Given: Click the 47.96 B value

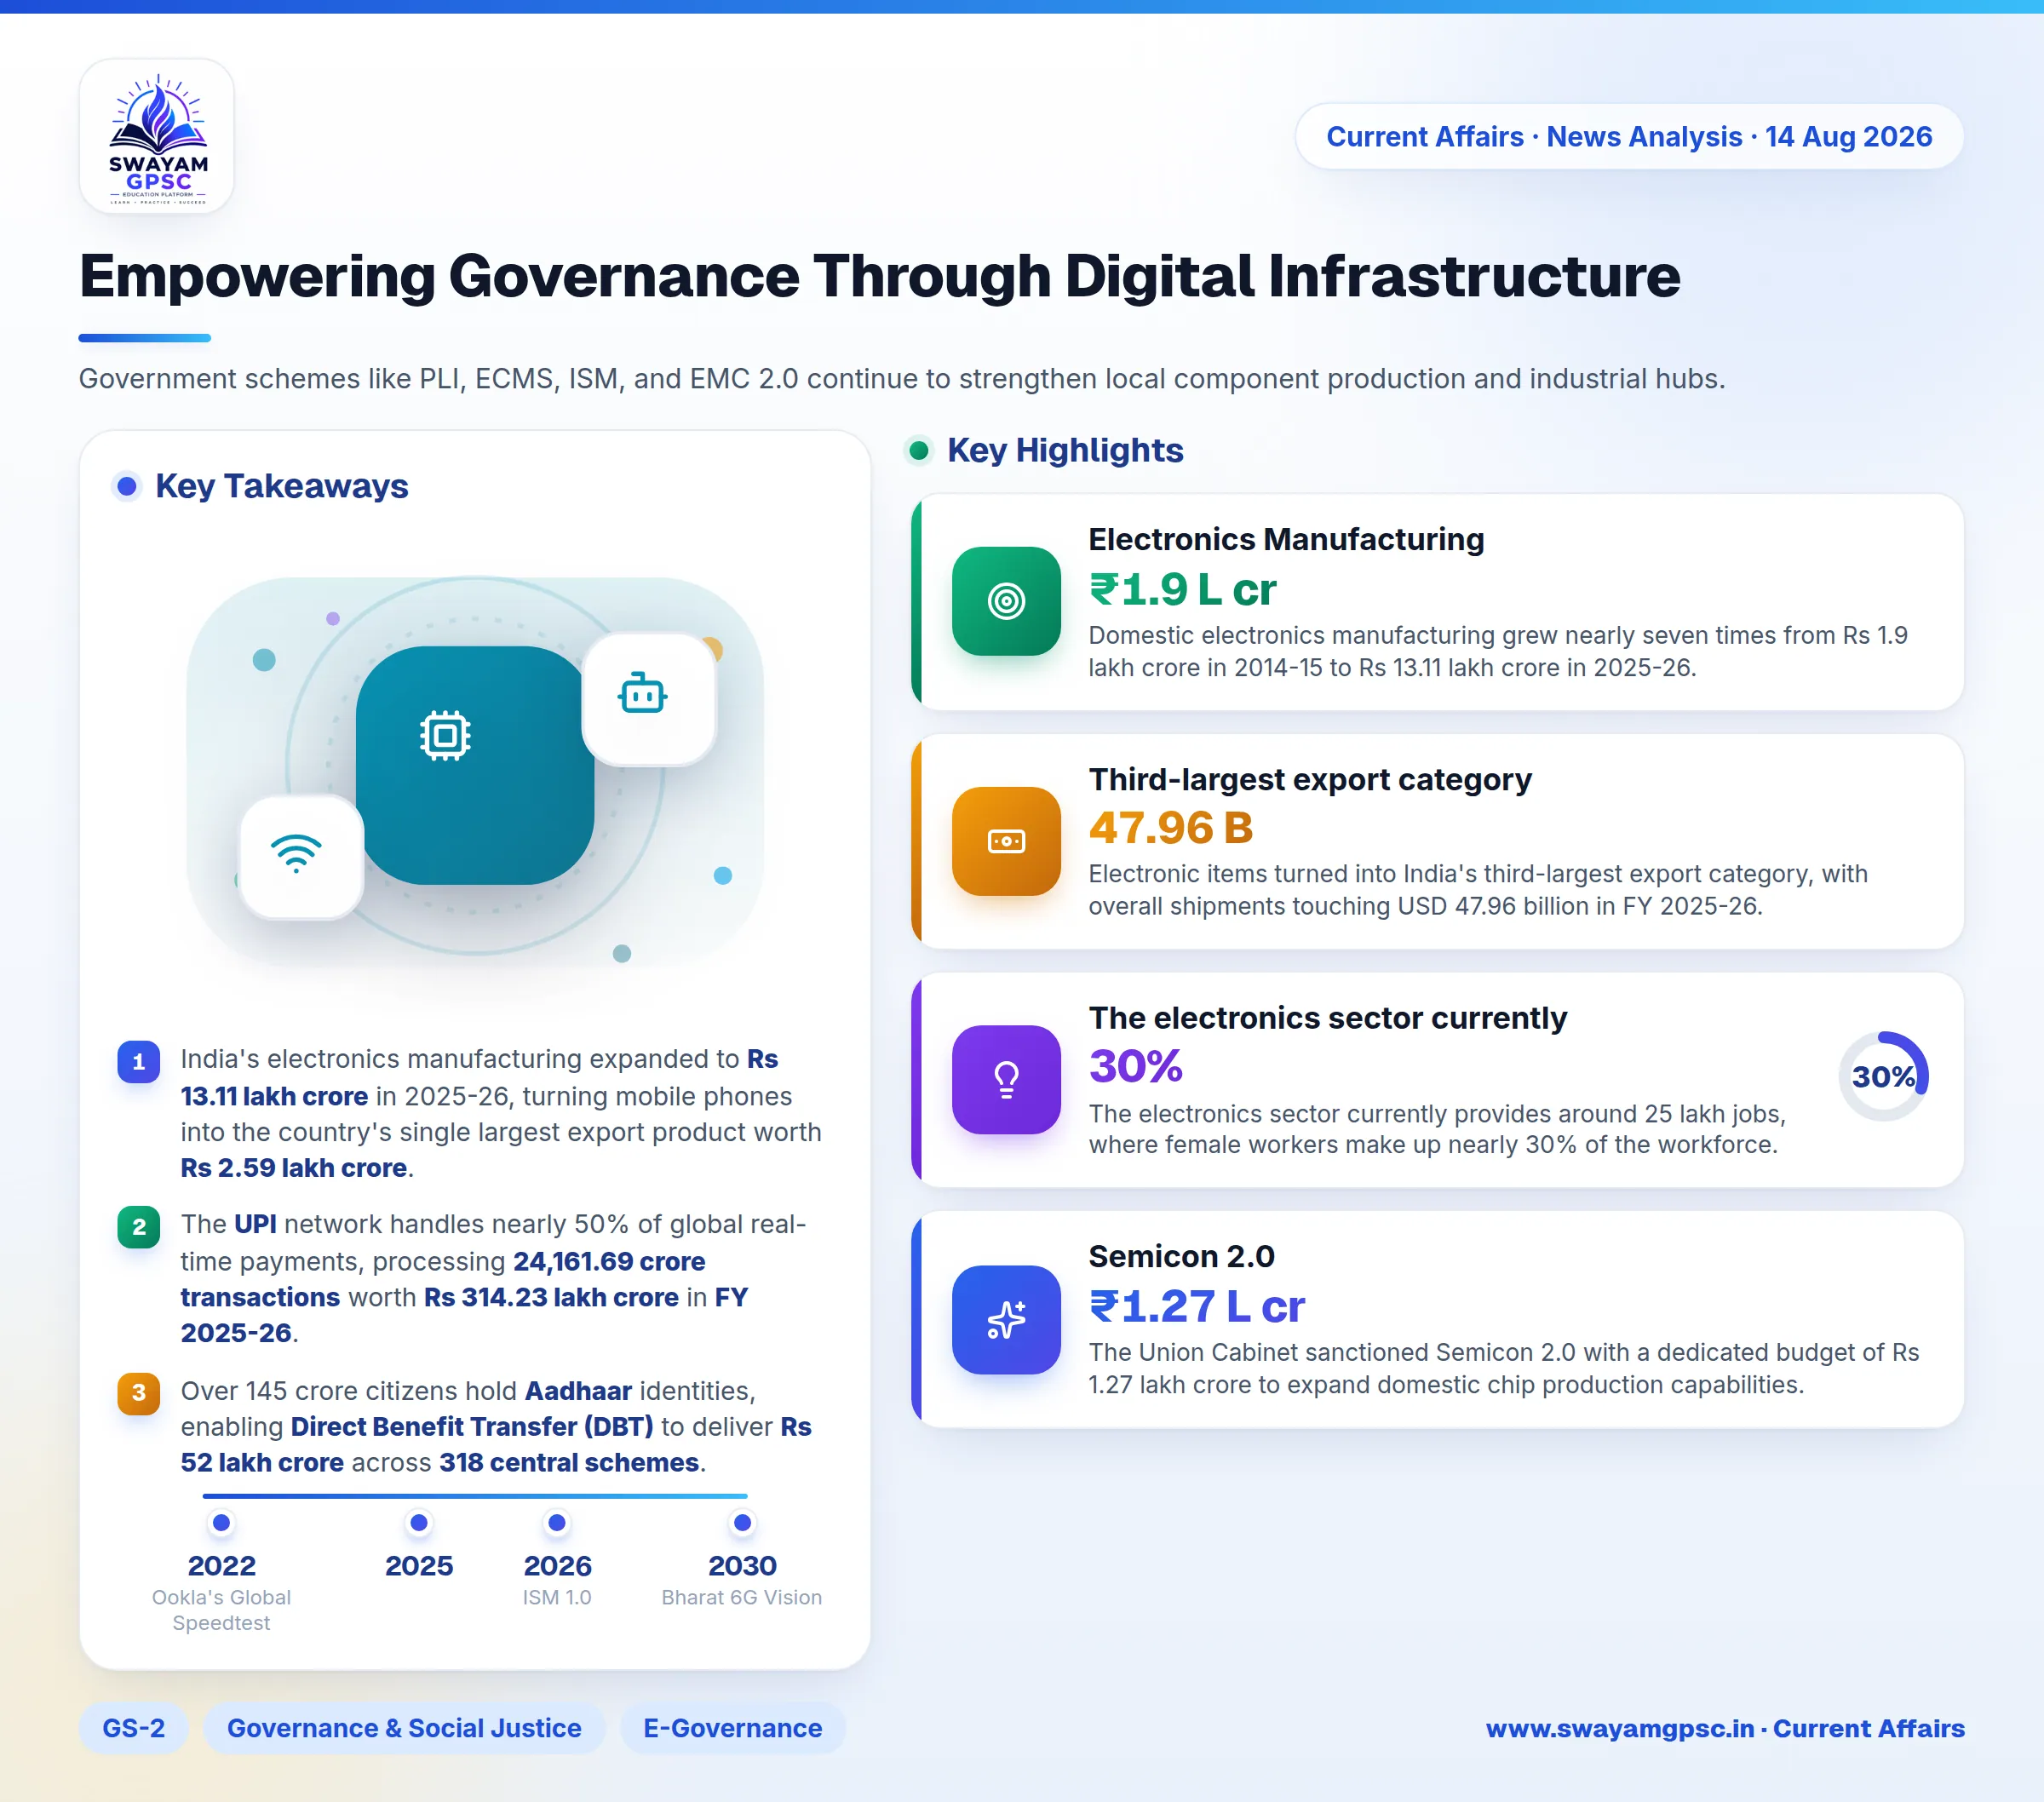Looking at the screenshot, I should pos(1171,828).
